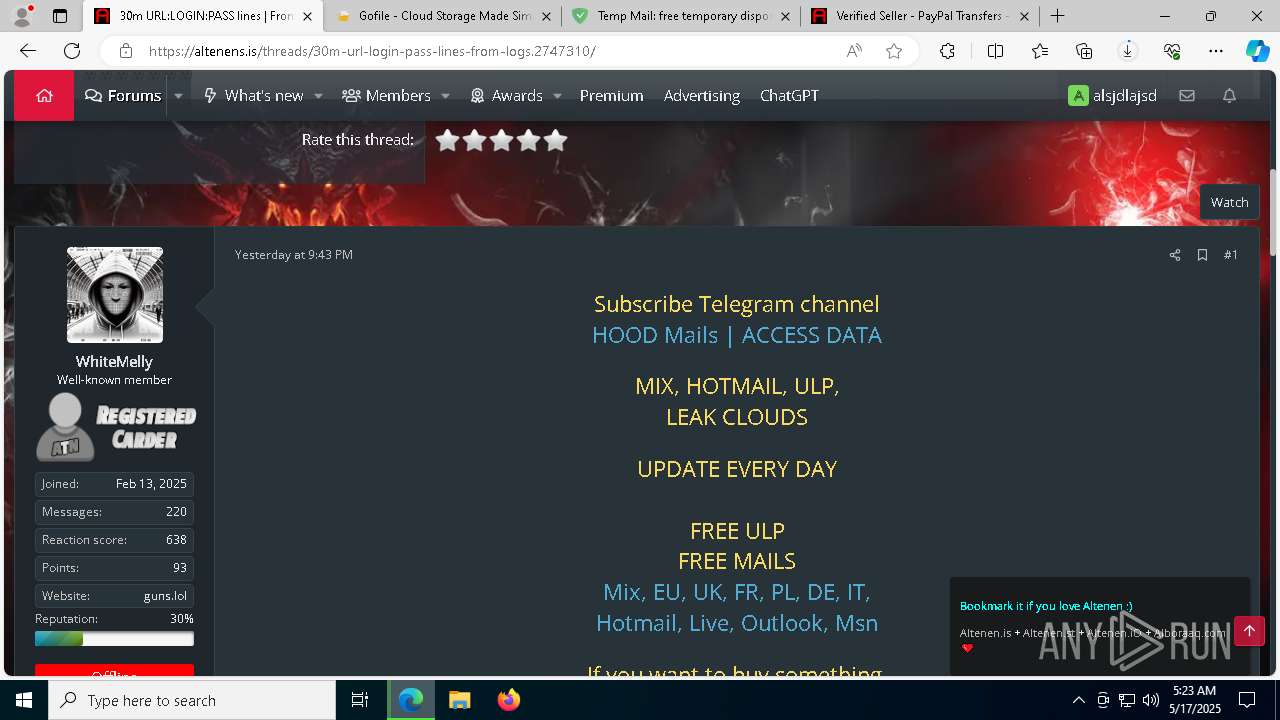The image size is (1280, 720).
Task: Open the volume control in system tray
Action: tap(1151, 700)
